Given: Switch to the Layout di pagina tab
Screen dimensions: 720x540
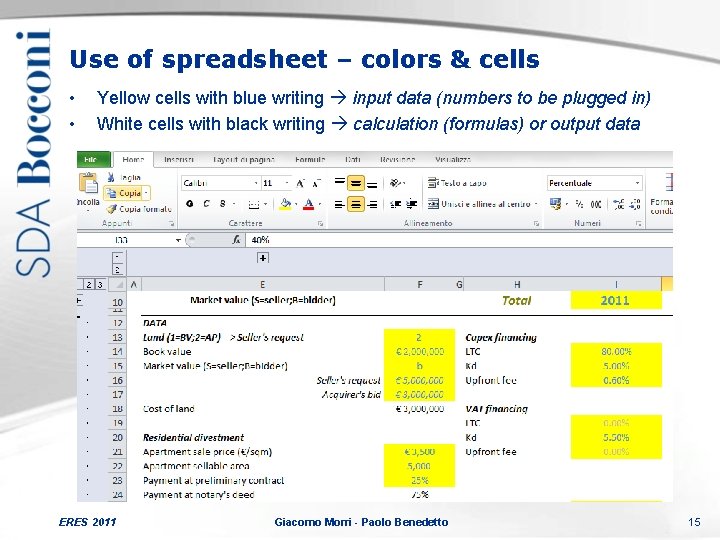Looking at the screenshot, I should coord(244,159).
